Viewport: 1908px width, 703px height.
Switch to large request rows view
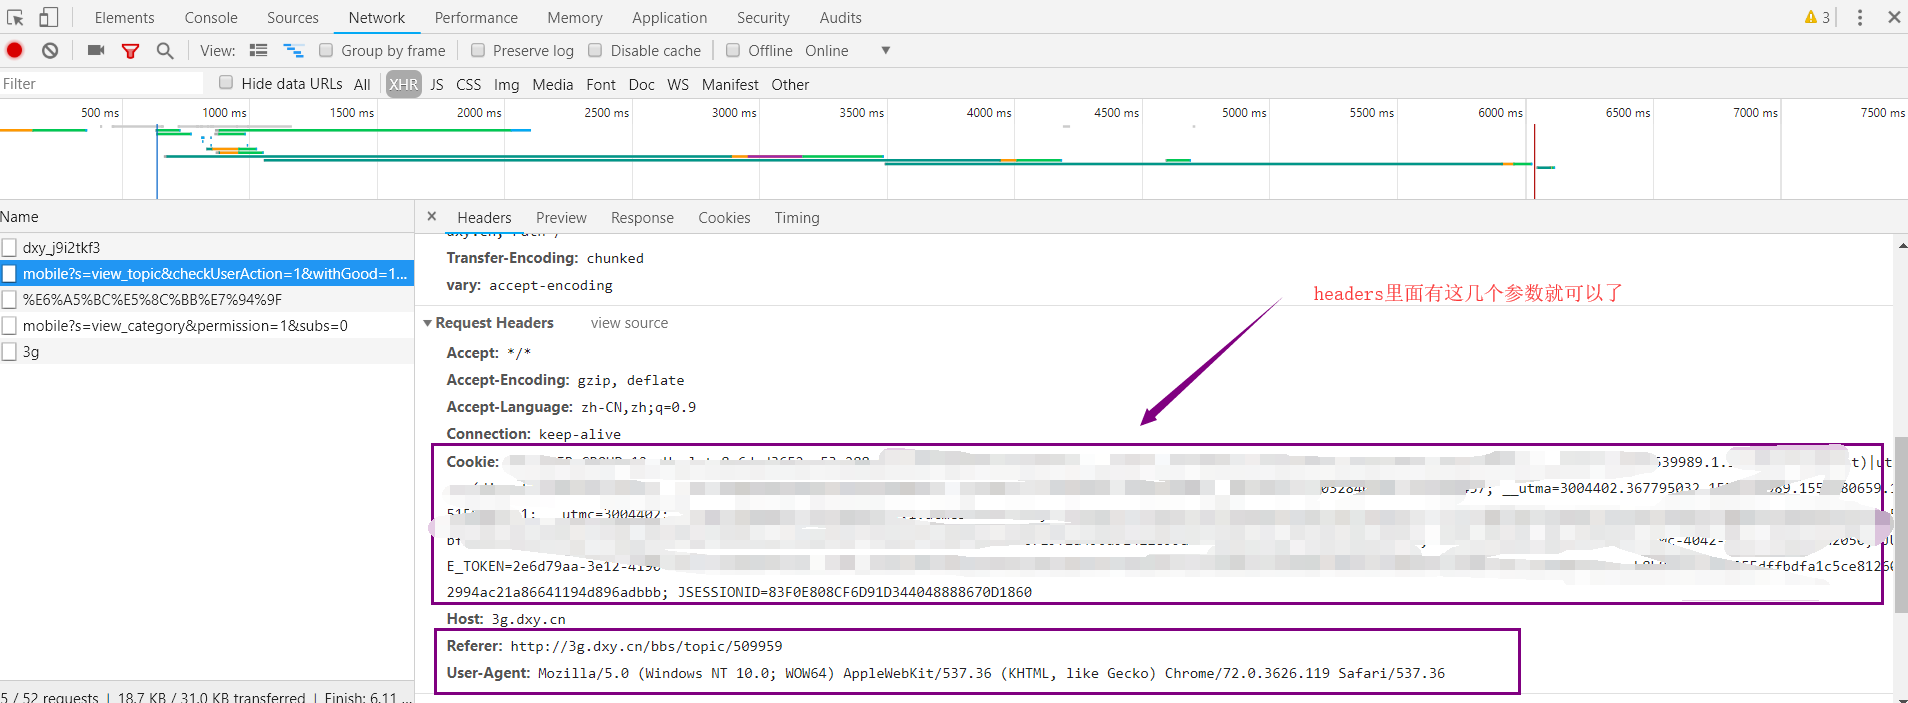coord(258,50)
